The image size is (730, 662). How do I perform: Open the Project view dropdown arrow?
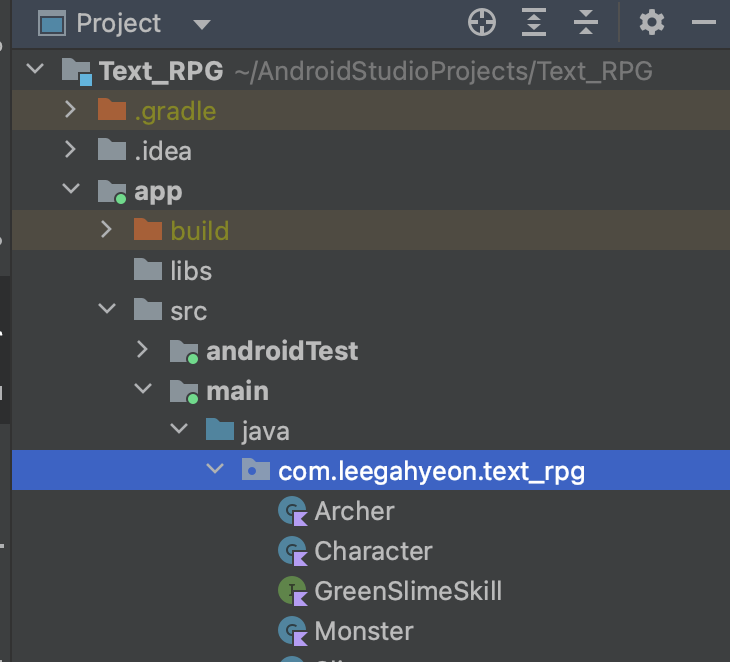(202, 24)
